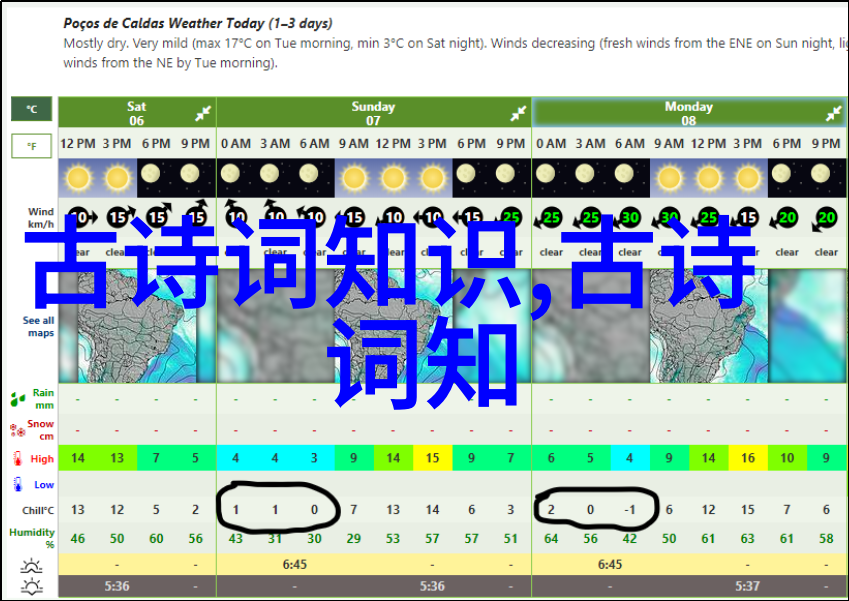
Task: Click the Poços de Caldas Weather Today heading
Action: [x=198, y=23]
